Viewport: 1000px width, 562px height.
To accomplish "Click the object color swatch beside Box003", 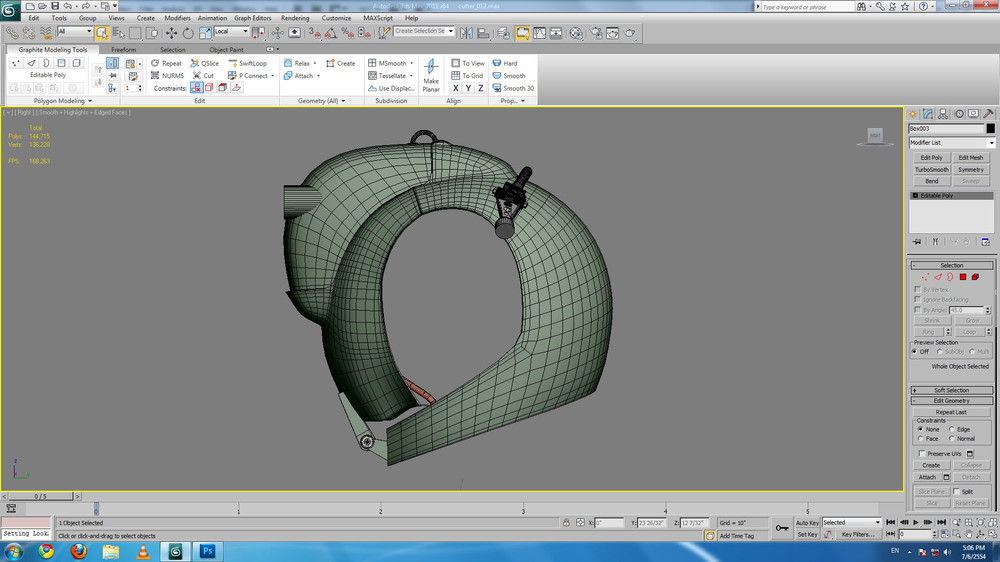I will (991, 129).
